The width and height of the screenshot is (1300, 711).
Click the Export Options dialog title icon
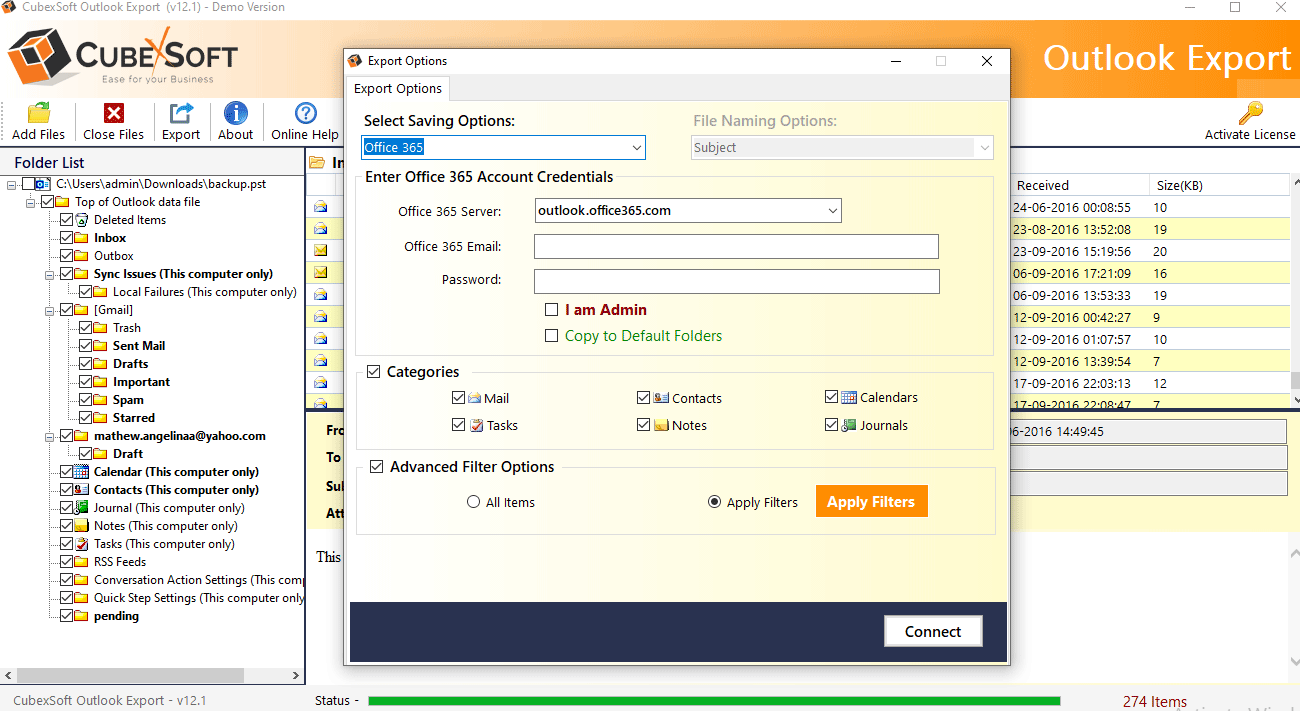pyautogui.click(x=356, y=61)
